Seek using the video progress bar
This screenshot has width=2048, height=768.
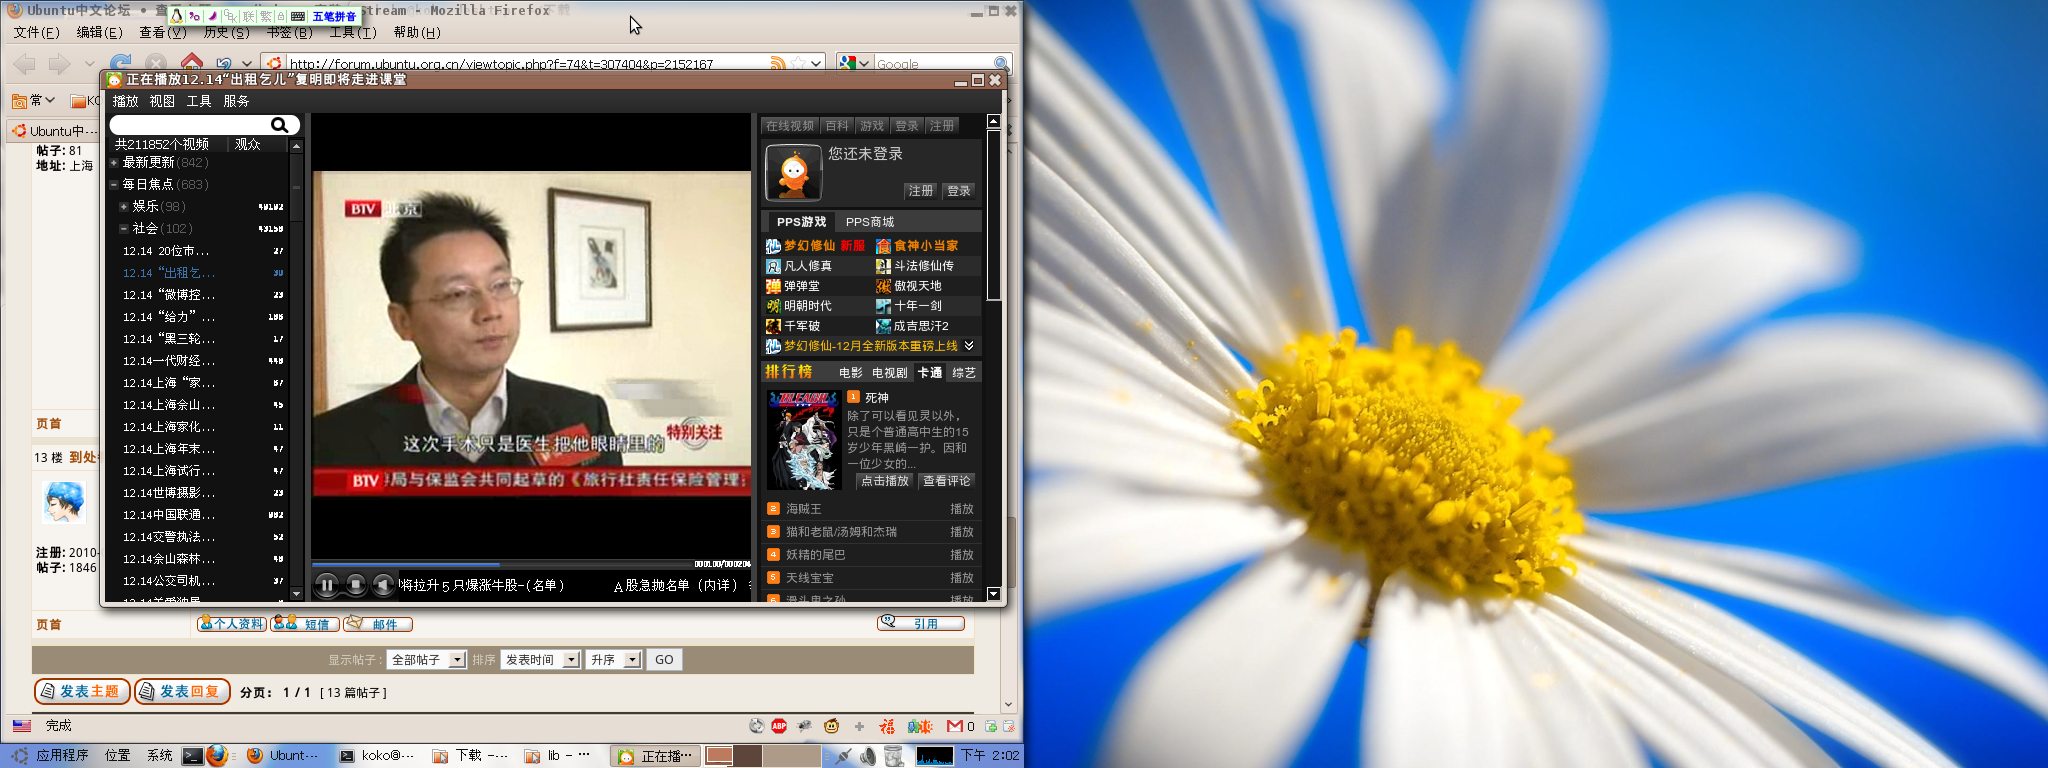503,564
